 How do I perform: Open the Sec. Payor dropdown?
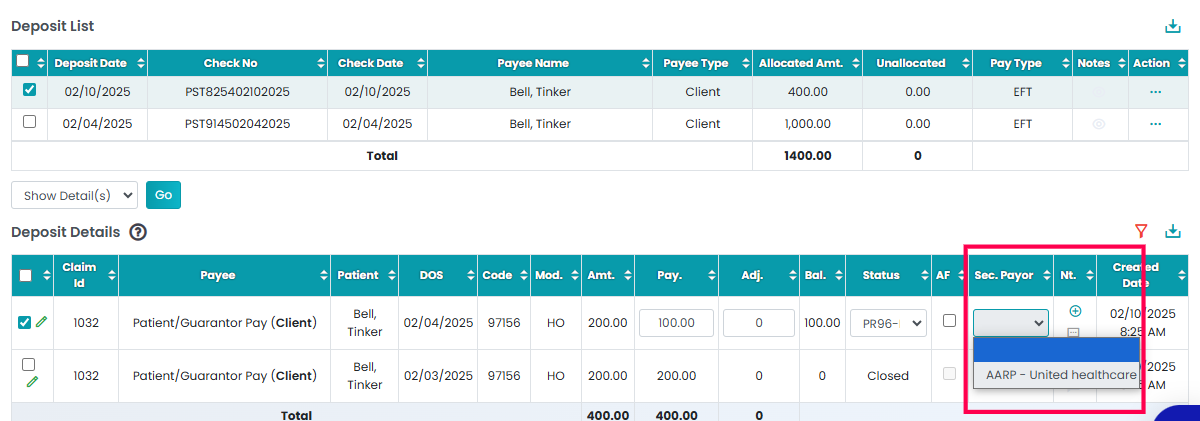(1011, 323)
